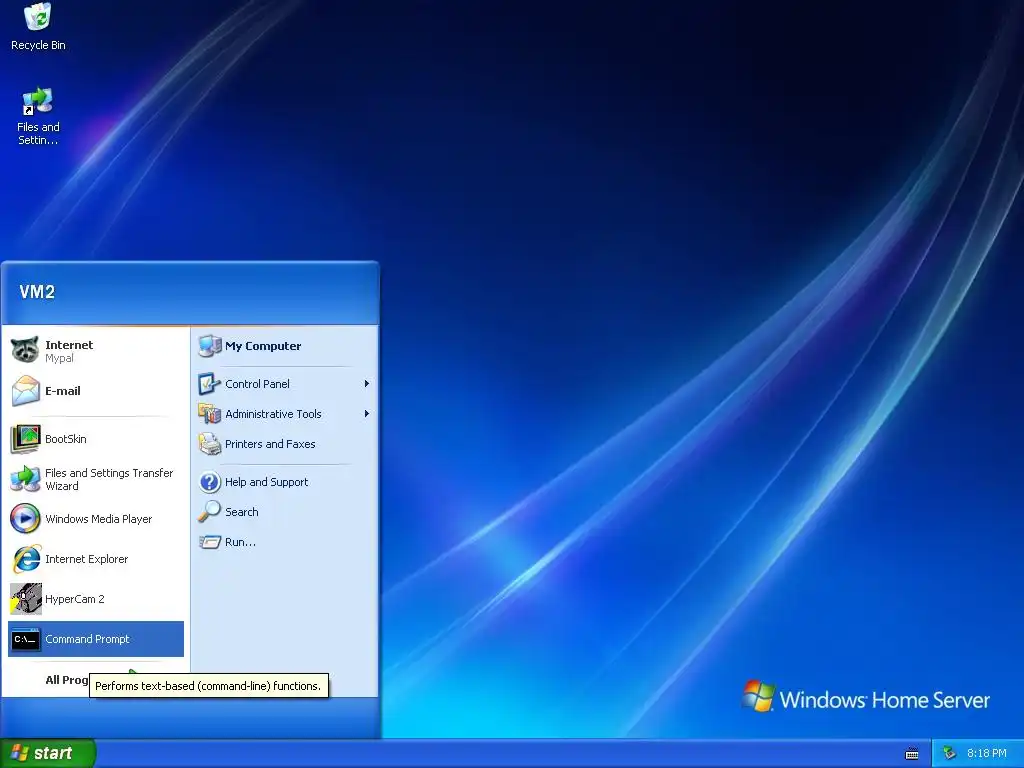Launch the Mypal raccoon Internet icon
1024x768 pixels.
[25, 351]
